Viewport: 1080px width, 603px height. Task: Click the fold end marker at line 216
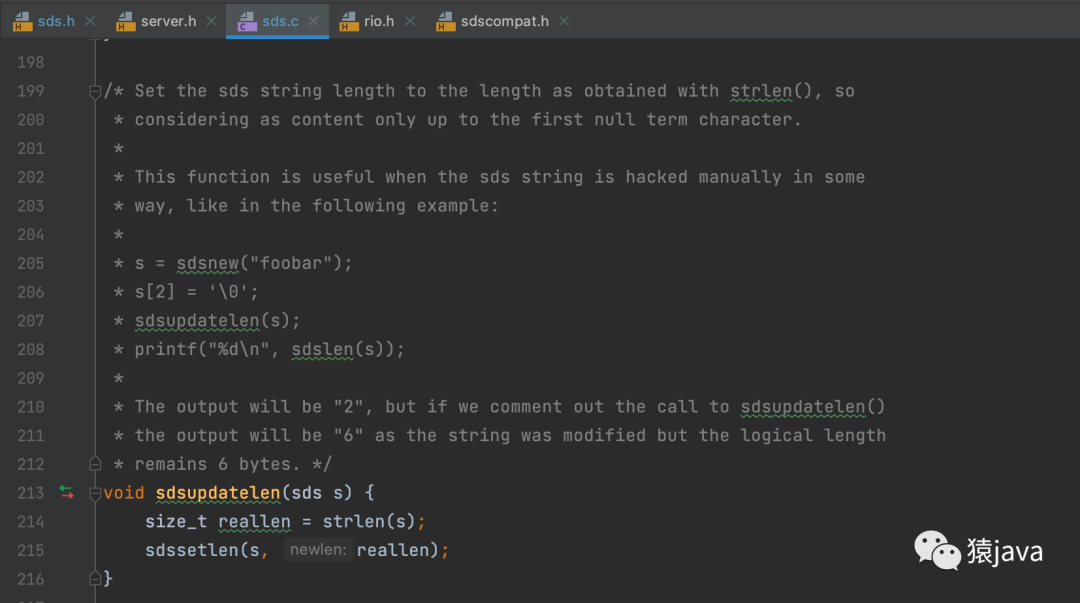[x=95, y=578]
